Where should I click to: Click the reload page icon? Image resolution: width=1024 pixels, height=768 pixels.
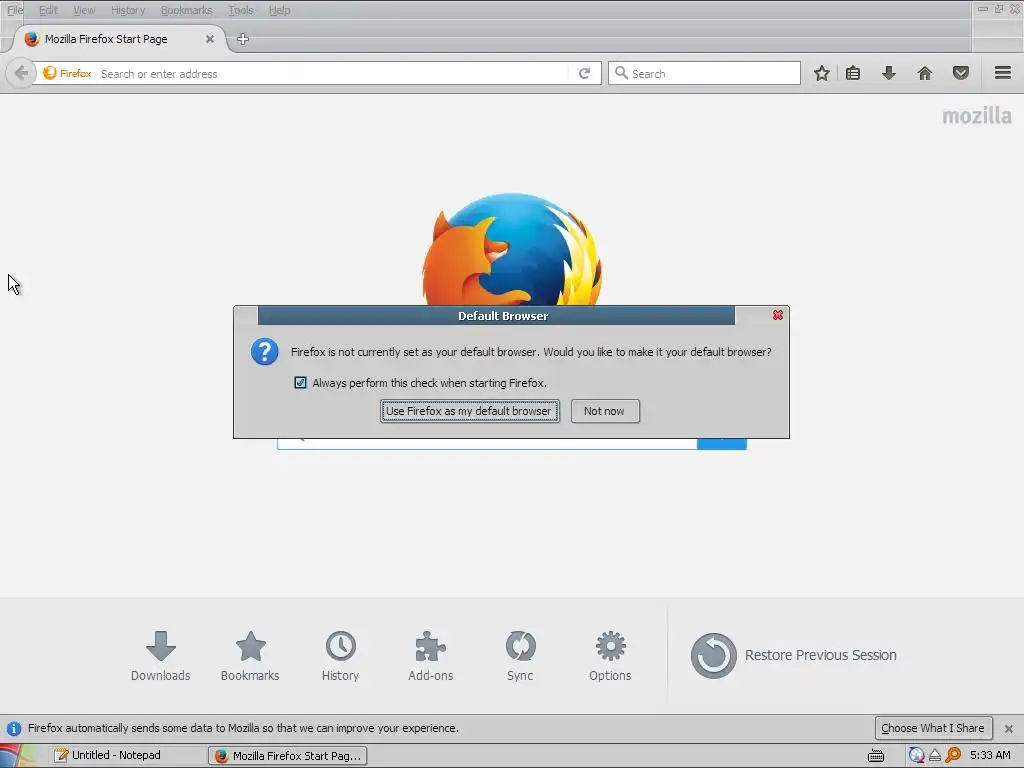tap(584, 73)
